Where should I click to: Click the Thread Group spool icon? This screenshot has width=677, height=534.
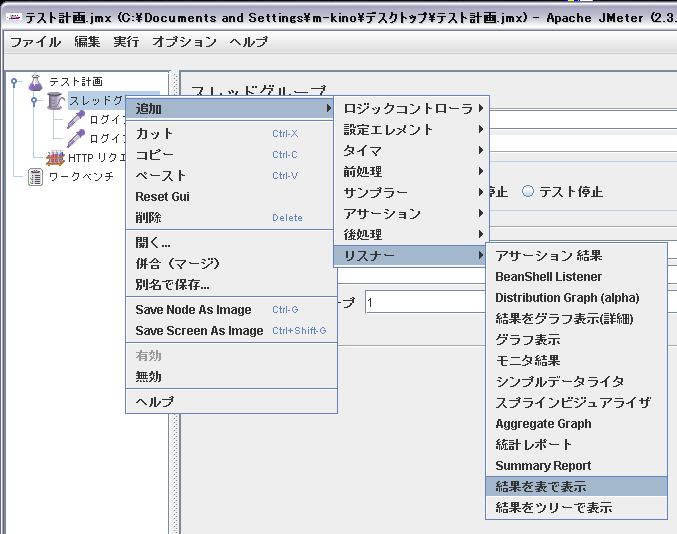tap(55, 100)
